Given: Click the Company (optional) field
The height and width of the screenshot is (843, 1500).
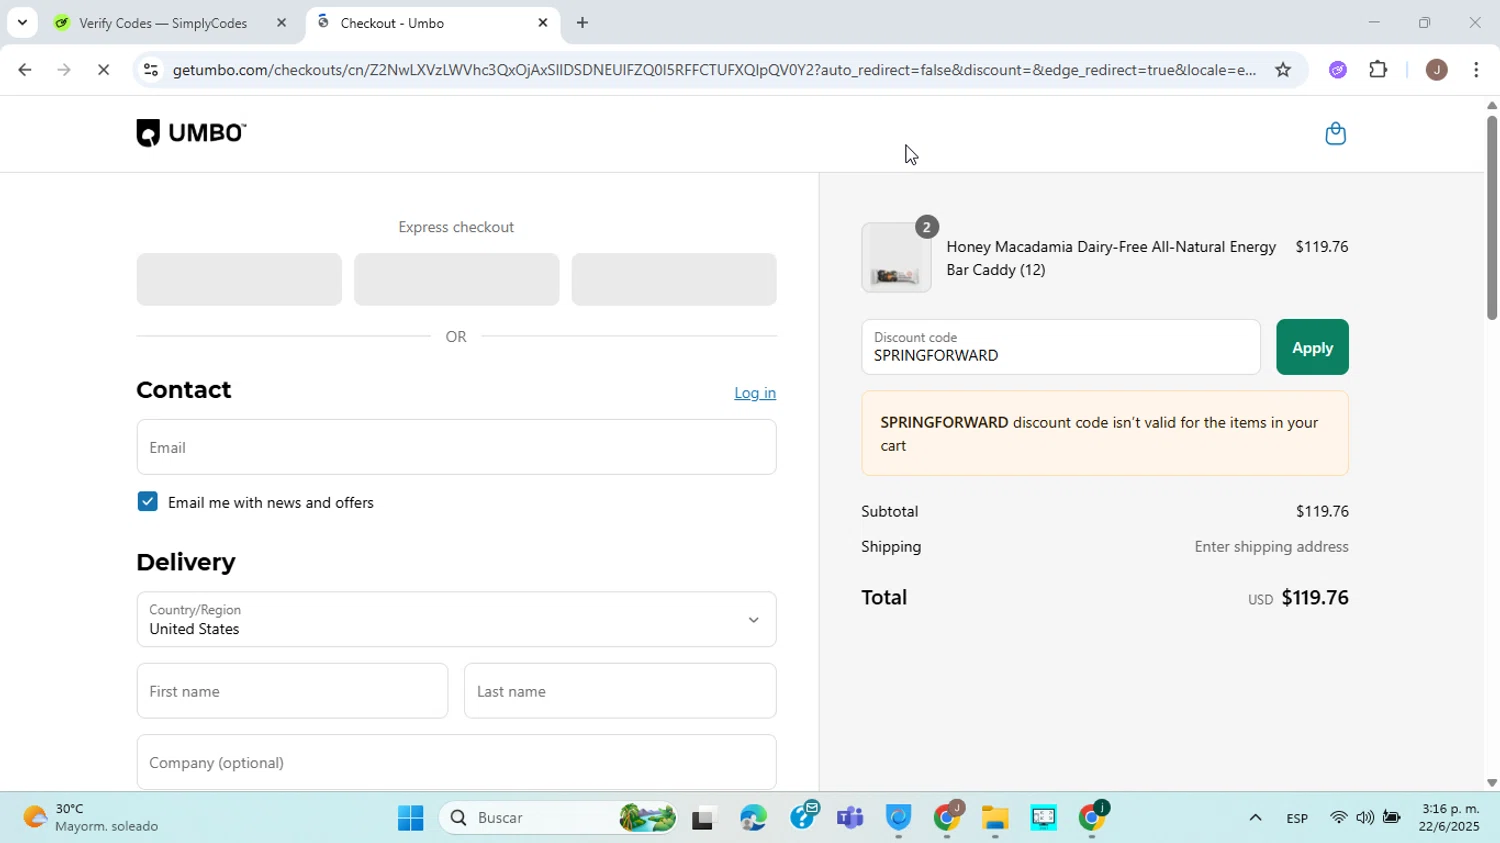Looking at the screenshot, I should click(x=456, y=762).
